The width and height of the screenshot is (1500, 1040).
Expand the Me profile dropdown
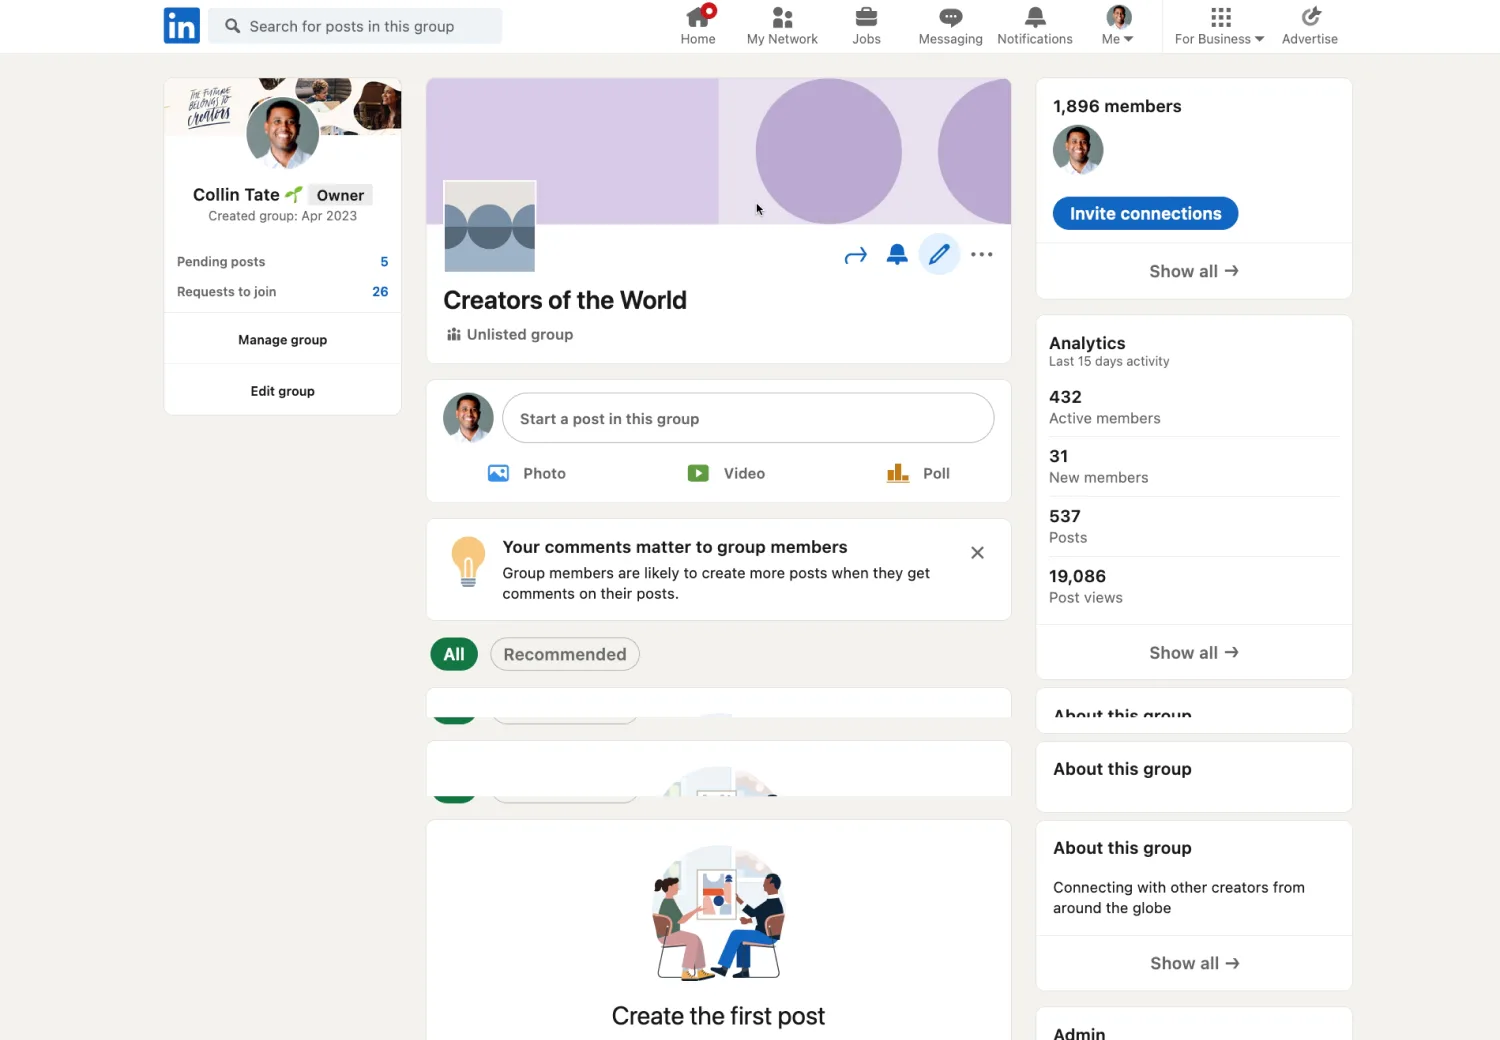pyautogui.click(x=1118, y=26)
